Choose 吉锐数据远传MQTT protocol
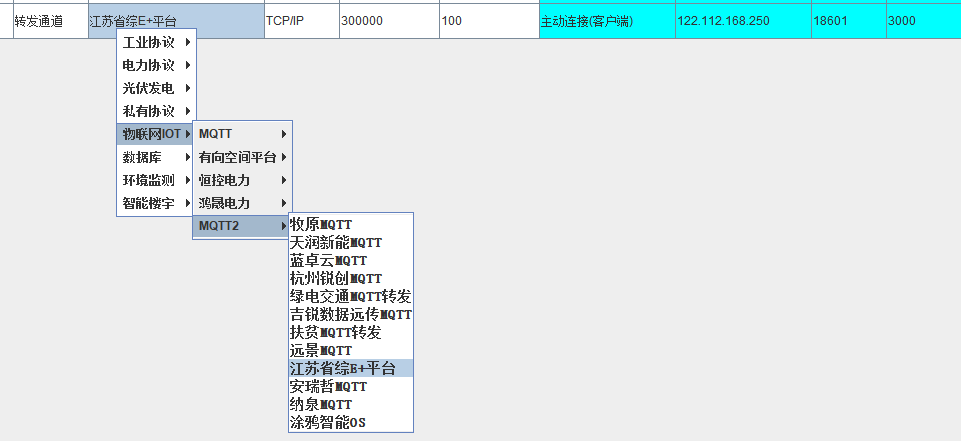 click(x=351, y=314)
